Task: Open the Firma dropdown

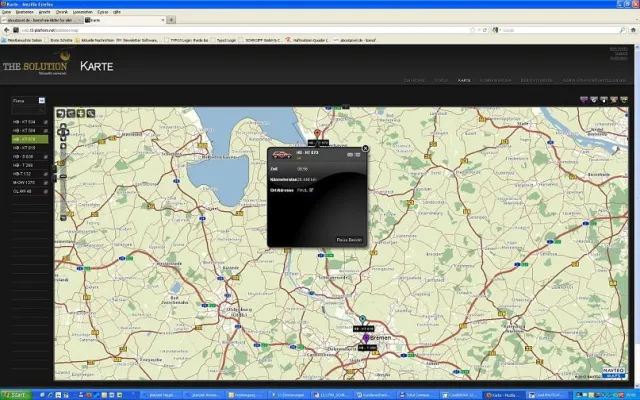Action: pos(42,101)
